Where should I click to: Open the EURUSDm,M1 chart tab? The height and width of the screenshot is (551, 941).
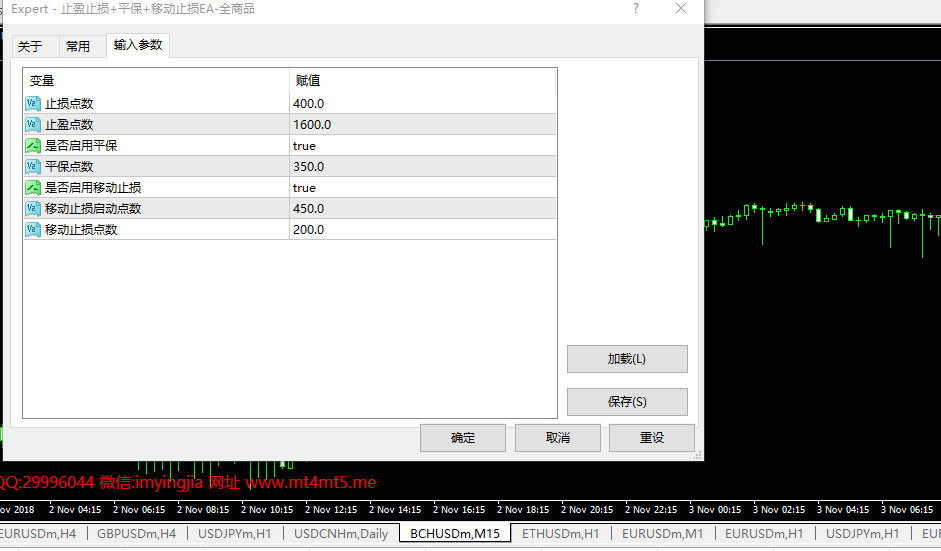tap(663, 534)
